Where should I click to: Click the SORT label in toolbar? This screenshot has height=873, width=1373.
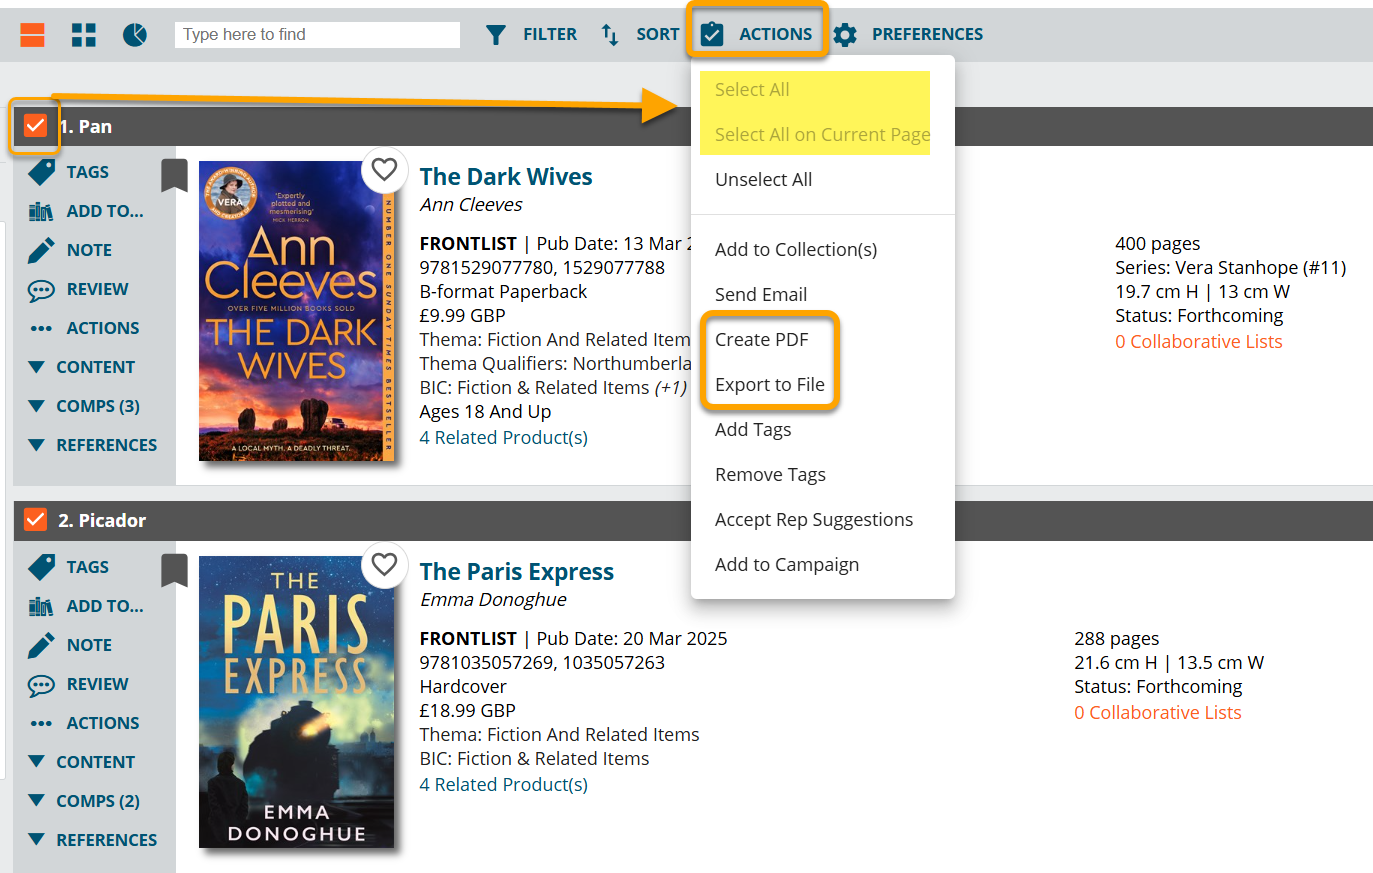tap(658, 35)
